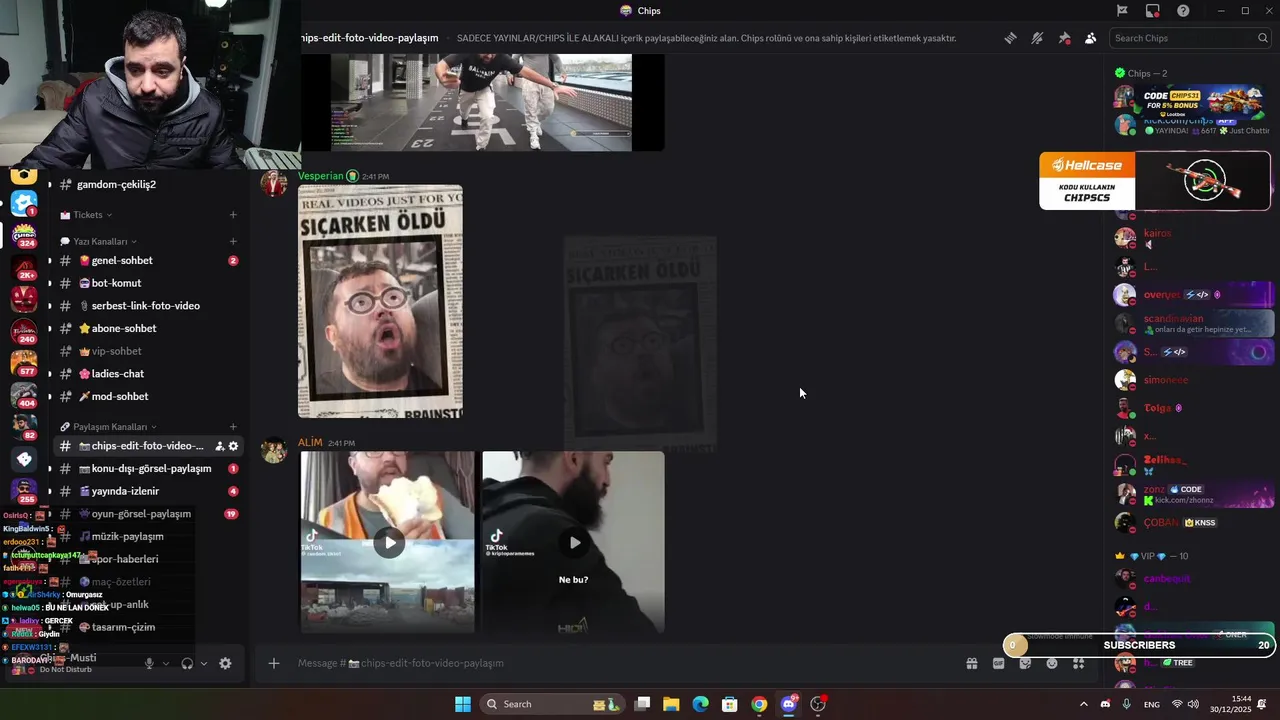The image size is (1280, 720).
Task: Open edit channel gear on chips-edit-foto-video
Action: [x=233, y=446]
